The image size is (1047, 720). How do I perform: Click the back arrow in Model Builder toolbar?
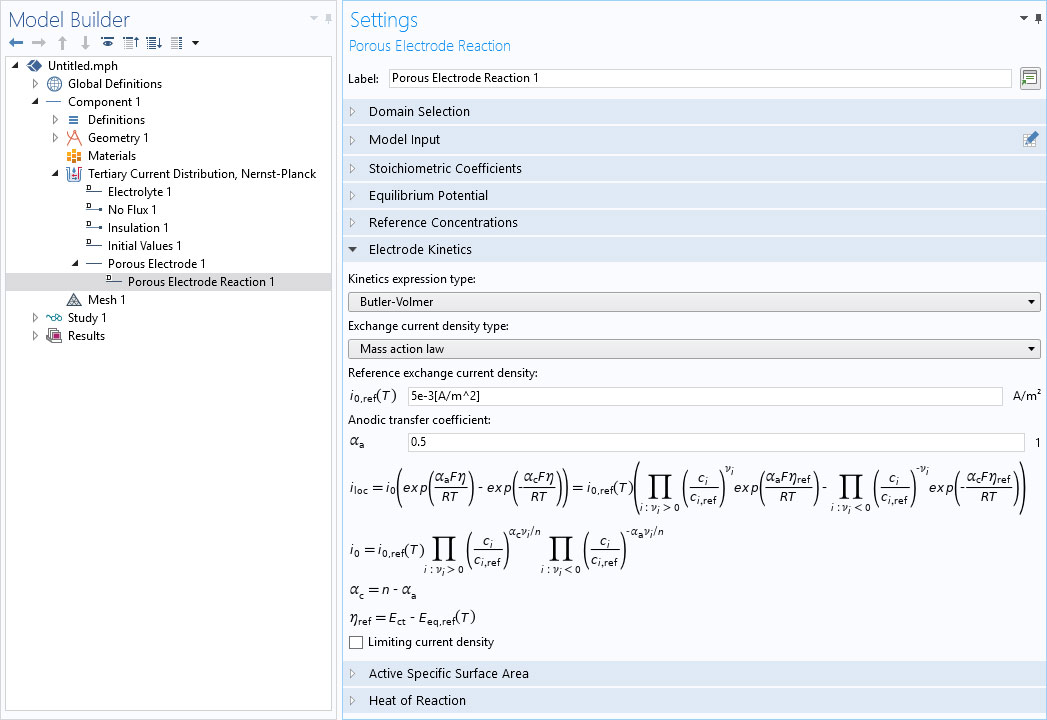coord(15,43)
